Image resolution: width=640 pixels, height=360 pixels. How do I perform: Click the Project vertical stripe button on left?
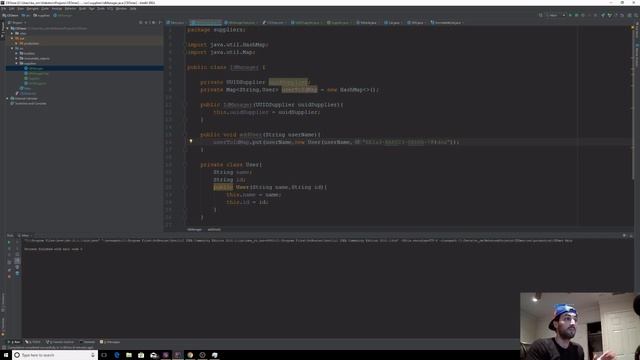click(x=2, y=29)
